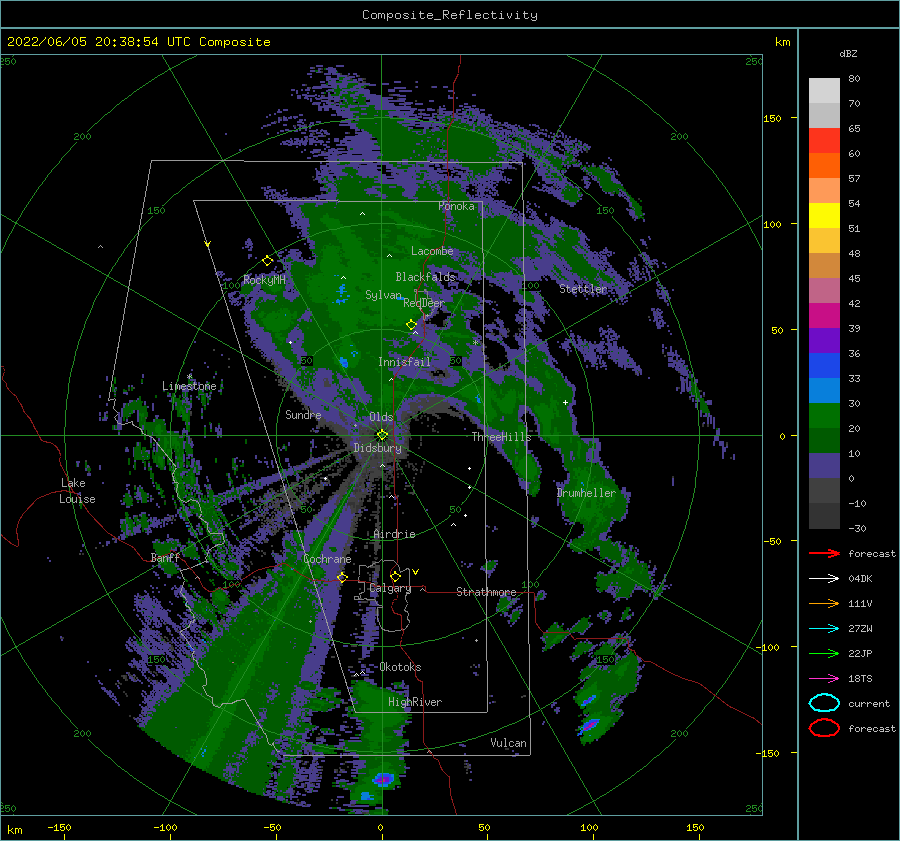900x841 pixels.
Task: Click the Vulcan label
Action: click(x=509, y=743)
